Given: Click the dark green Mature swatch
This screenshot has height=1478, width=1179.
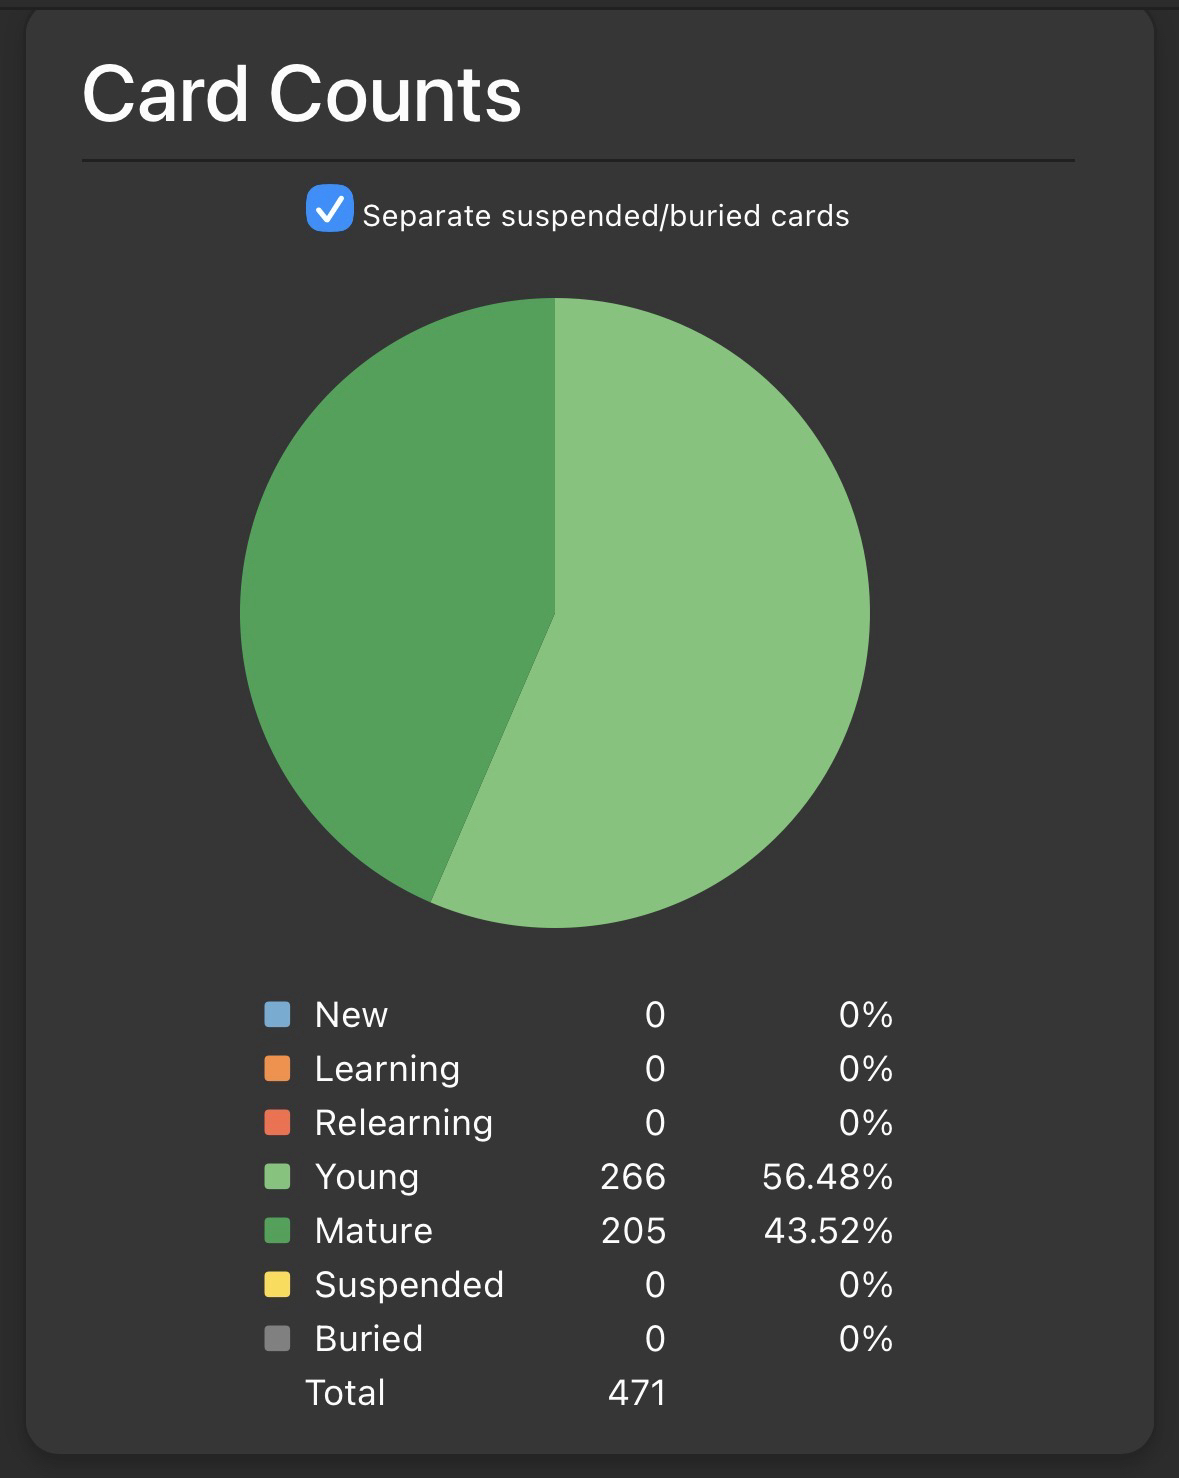Looking at the screenshot, I should pyautogui.click(x=277, y=1231).
